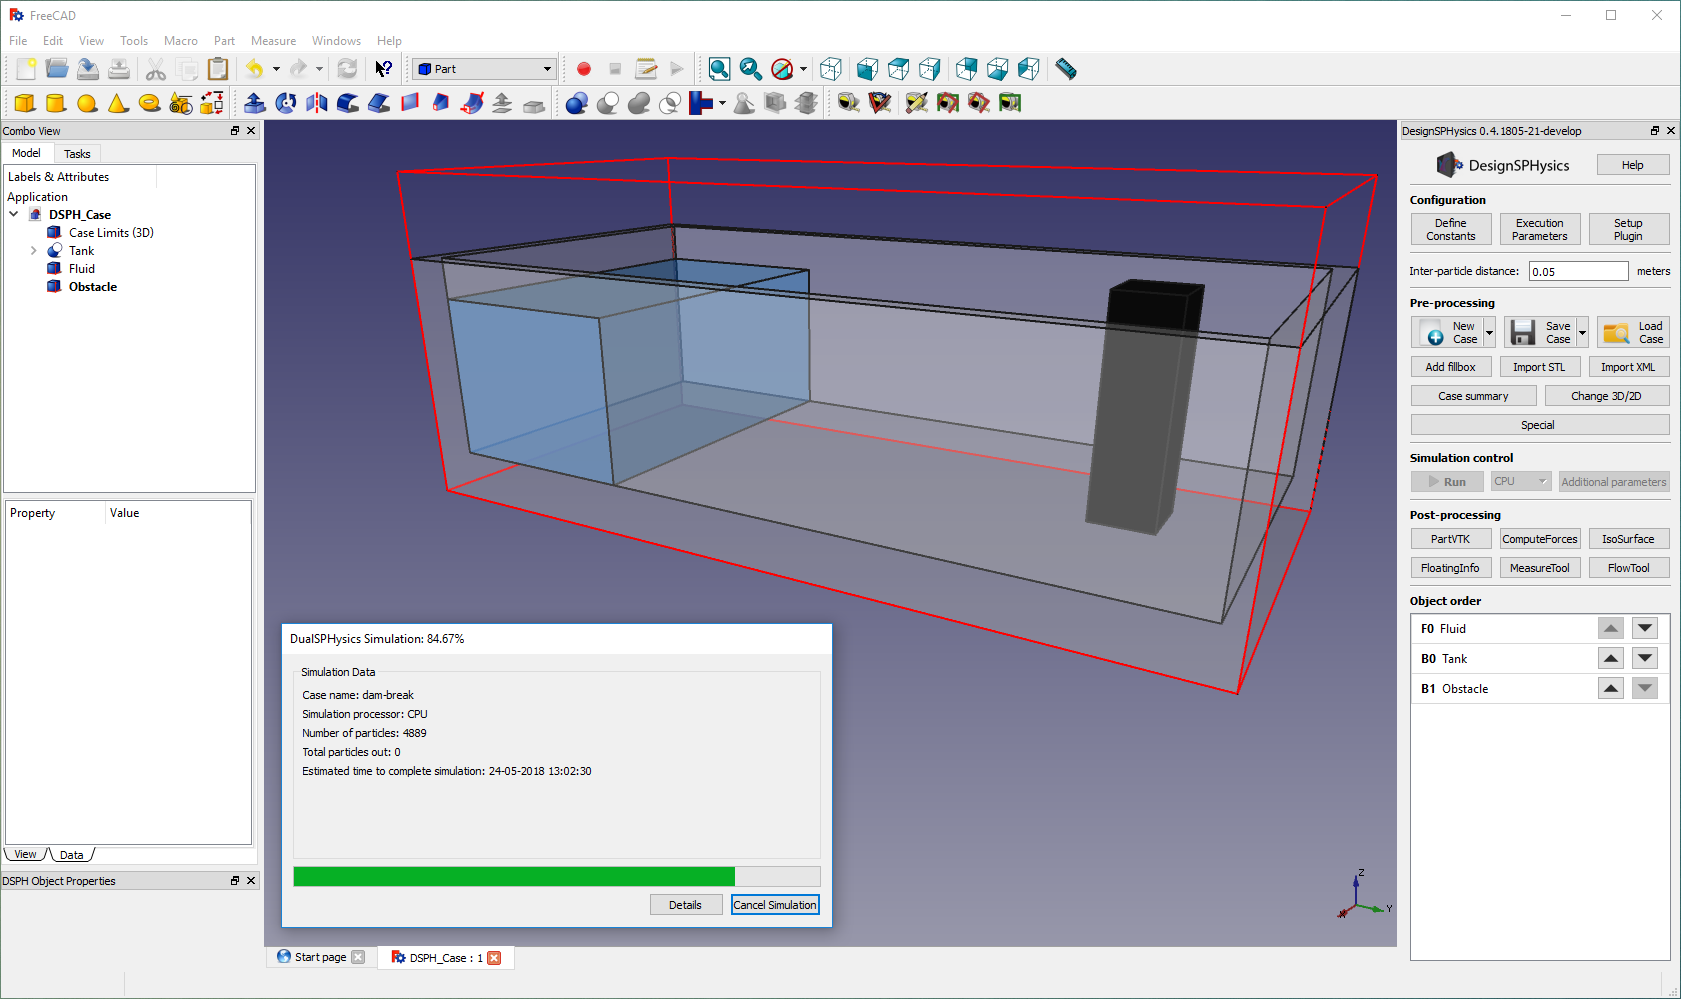Create a new empty document
1681x999 pixels.
[x=26, y=69]
